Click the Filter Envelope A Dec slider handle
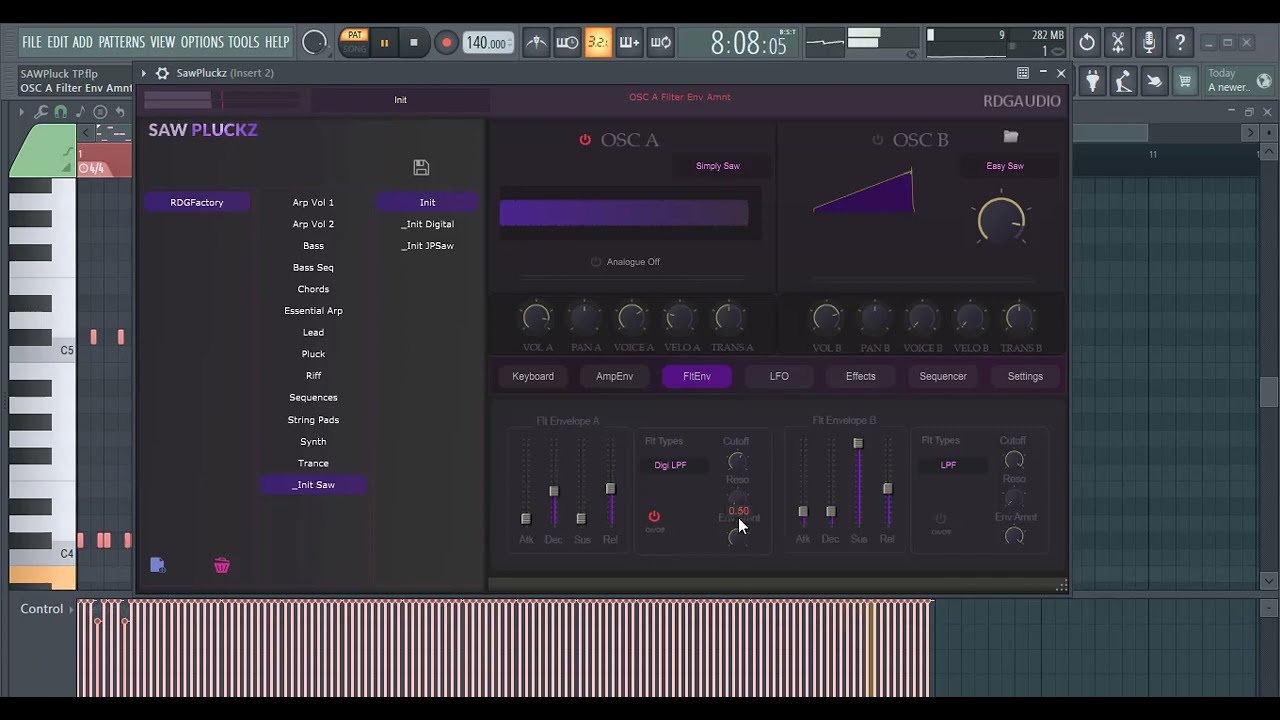The width and height of the screenshot is (1280, 720). click(x=554, y=491)
